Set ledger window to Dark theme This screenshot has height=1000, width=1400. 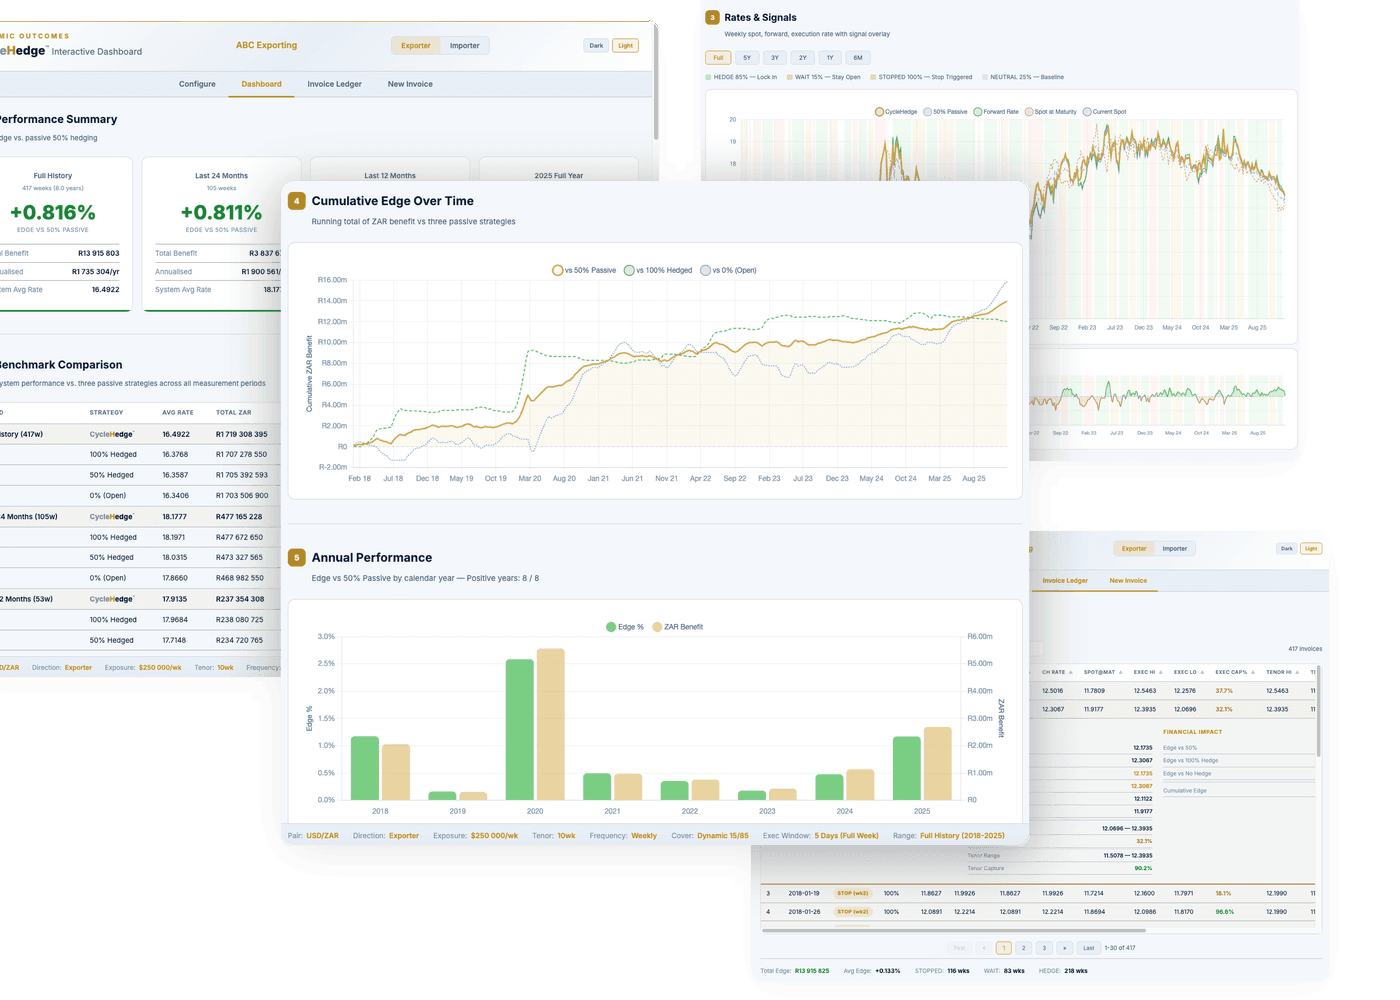(x=1287, y=549)
